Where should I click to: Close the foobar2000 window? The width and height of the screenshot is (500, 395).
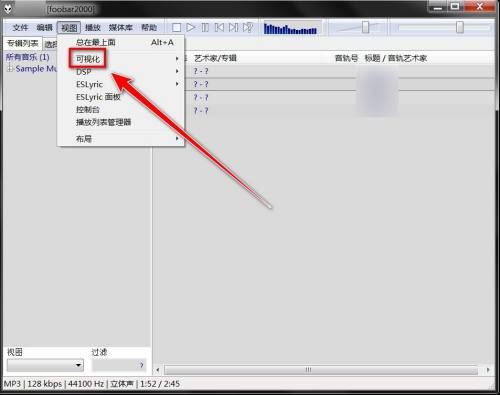480,7
